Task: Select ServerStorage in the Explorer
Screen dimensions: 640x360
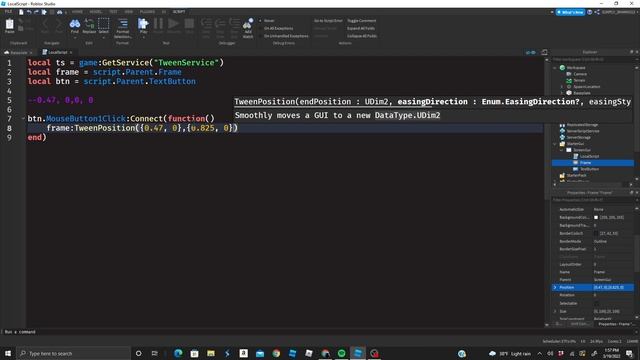Action: pyautogui.click(x=575, y=137)
